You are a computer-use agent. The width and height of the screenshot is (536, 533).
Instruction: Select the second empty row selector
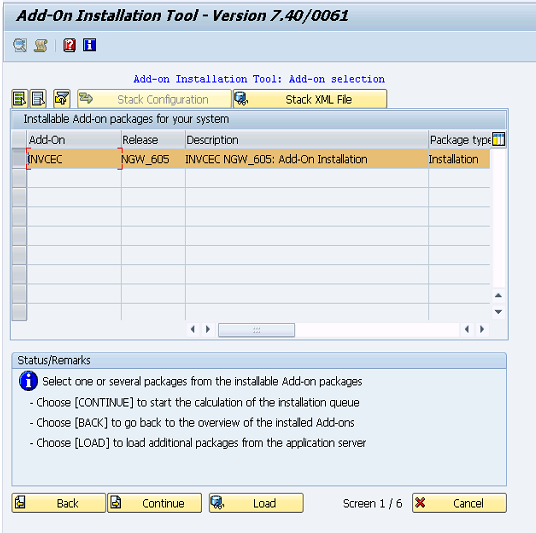pyautogui.click(x=19, y=197)
